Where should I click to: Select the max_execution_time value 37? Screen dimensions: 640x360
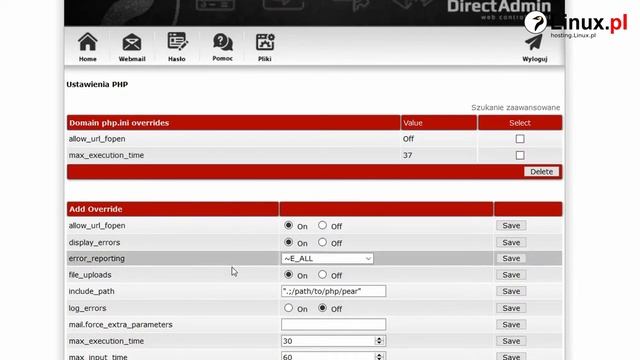point(407,156)
